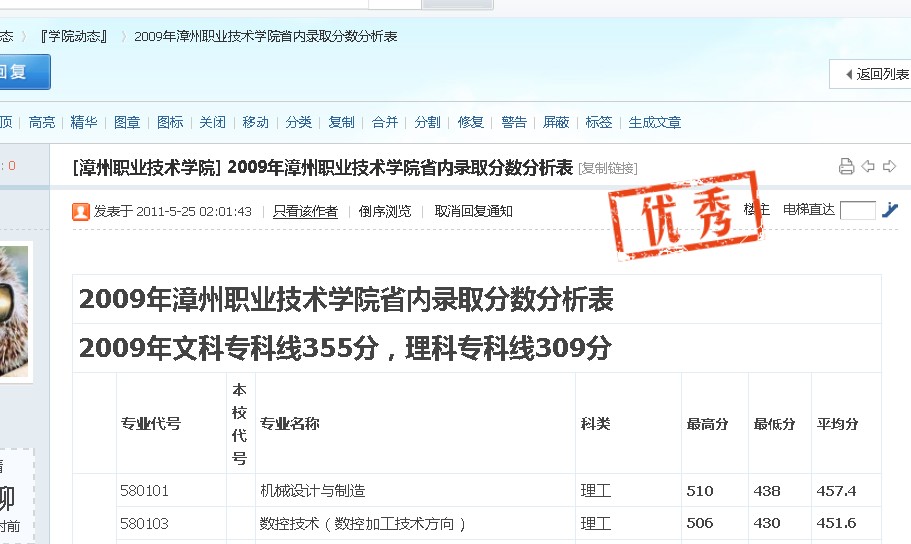Click the 电梯直达 label

point(809,209)
